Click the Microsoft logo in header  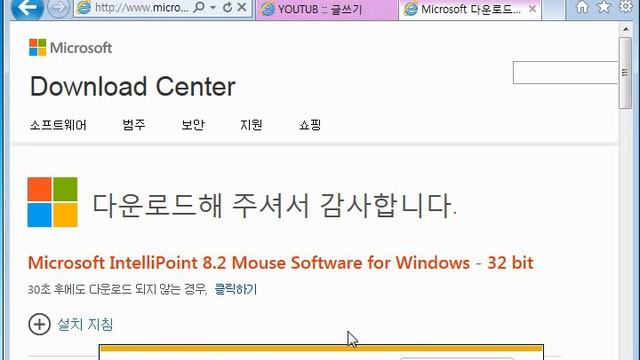click(70, 48)
